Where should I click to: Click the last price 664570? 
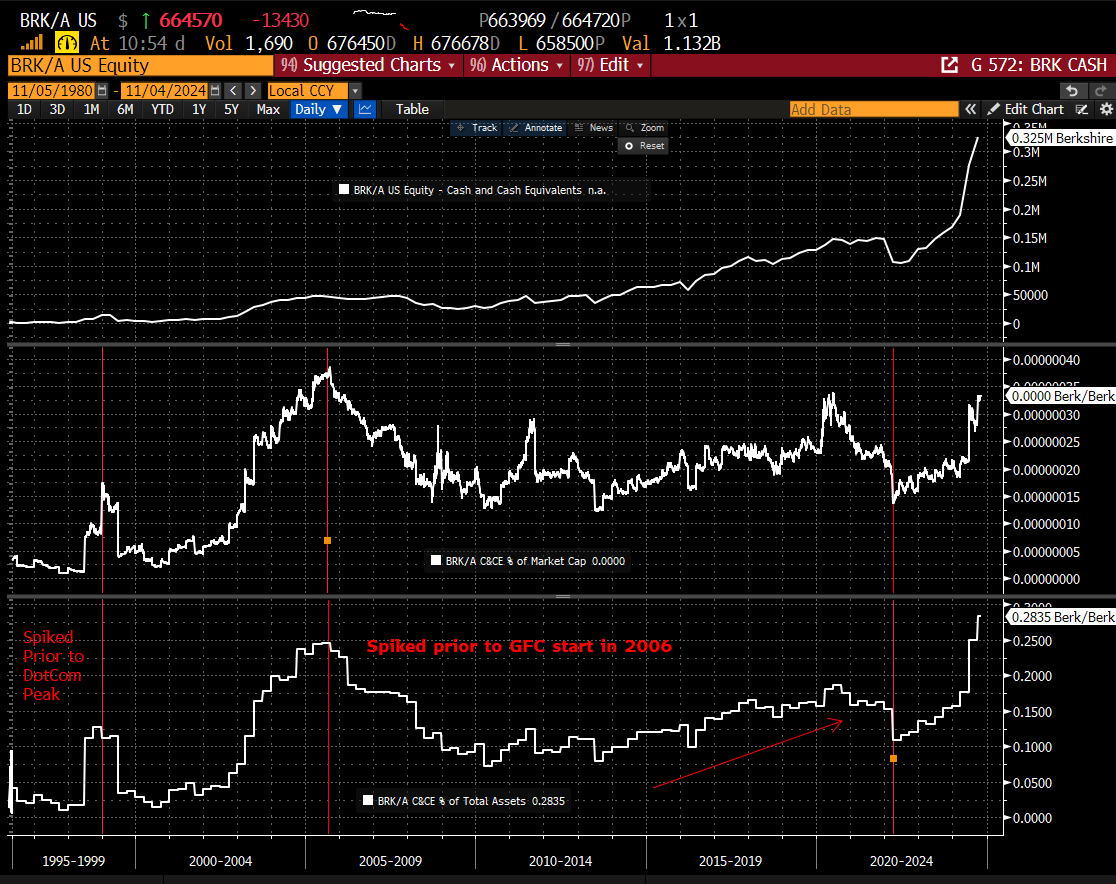191,21
